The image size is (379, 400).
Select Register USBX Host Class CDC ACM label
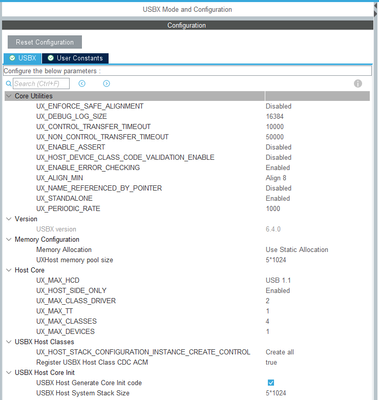pyautogui.click(x=92, y=362)
